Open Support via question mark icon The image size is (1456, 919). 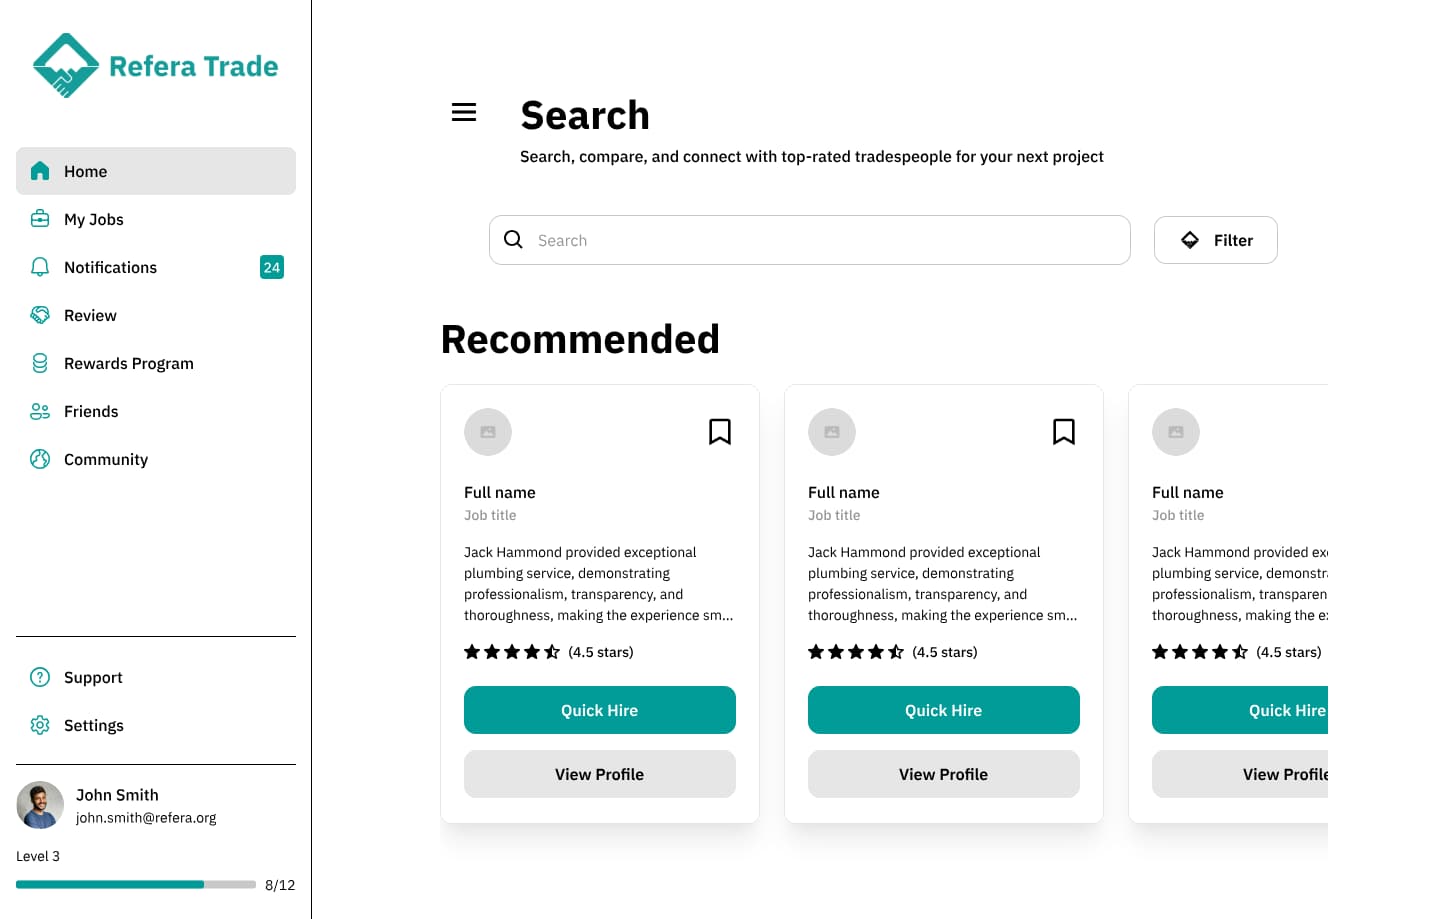(x=40, y=677)
